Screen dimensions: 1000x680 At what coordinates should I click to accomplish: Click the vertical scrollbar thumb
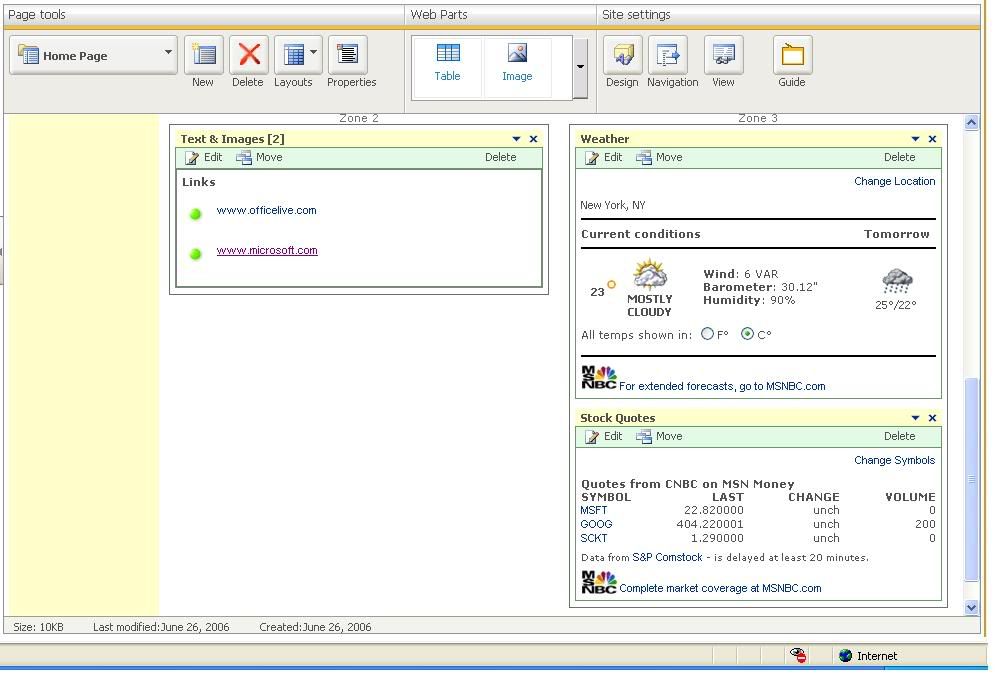point(971,479)
